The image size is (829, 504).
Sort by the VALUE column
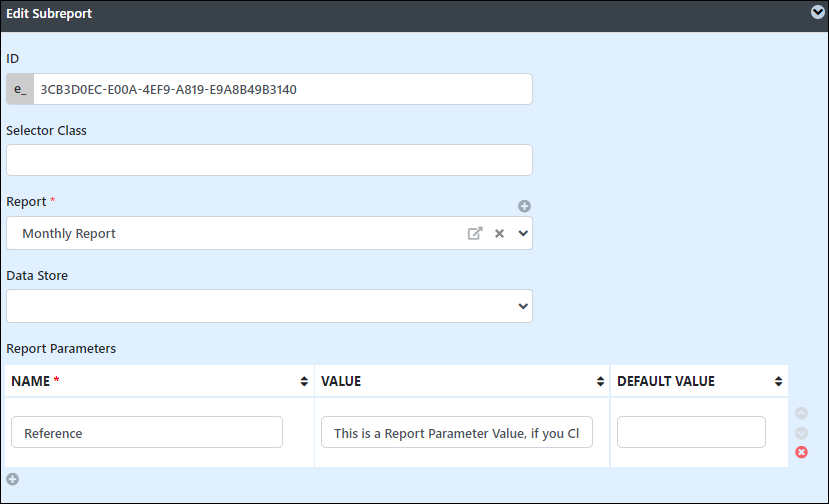click(600, 381)
